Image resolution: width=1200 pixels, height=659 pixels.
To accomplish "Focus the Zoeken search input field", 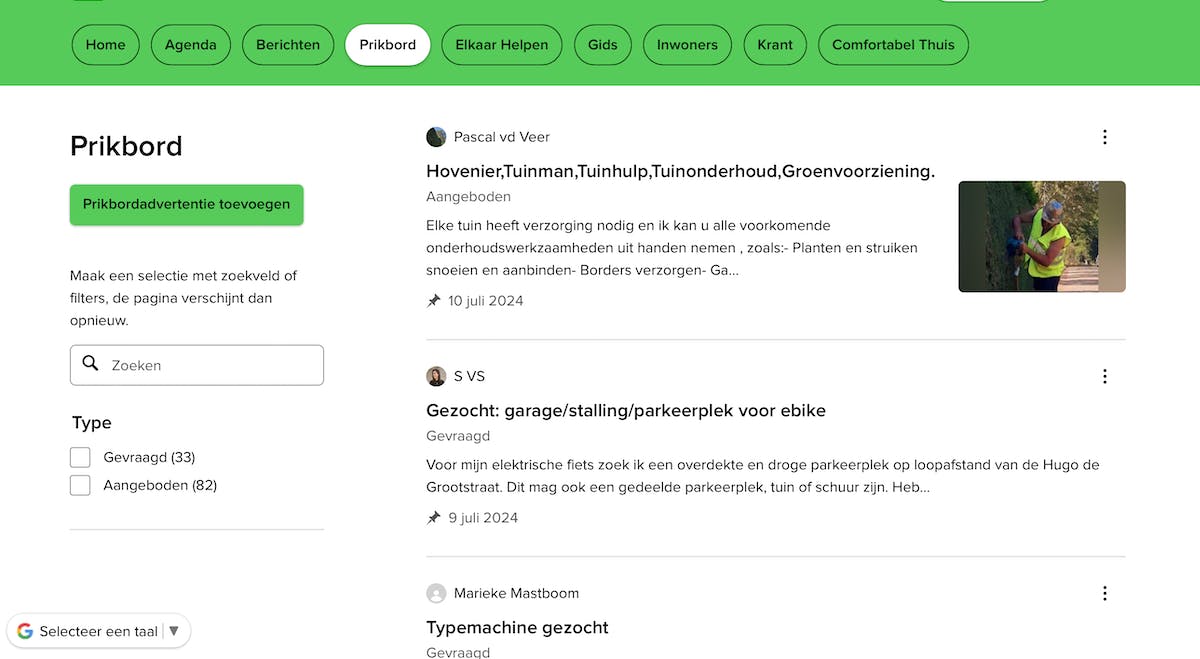I will coord(210,365).
